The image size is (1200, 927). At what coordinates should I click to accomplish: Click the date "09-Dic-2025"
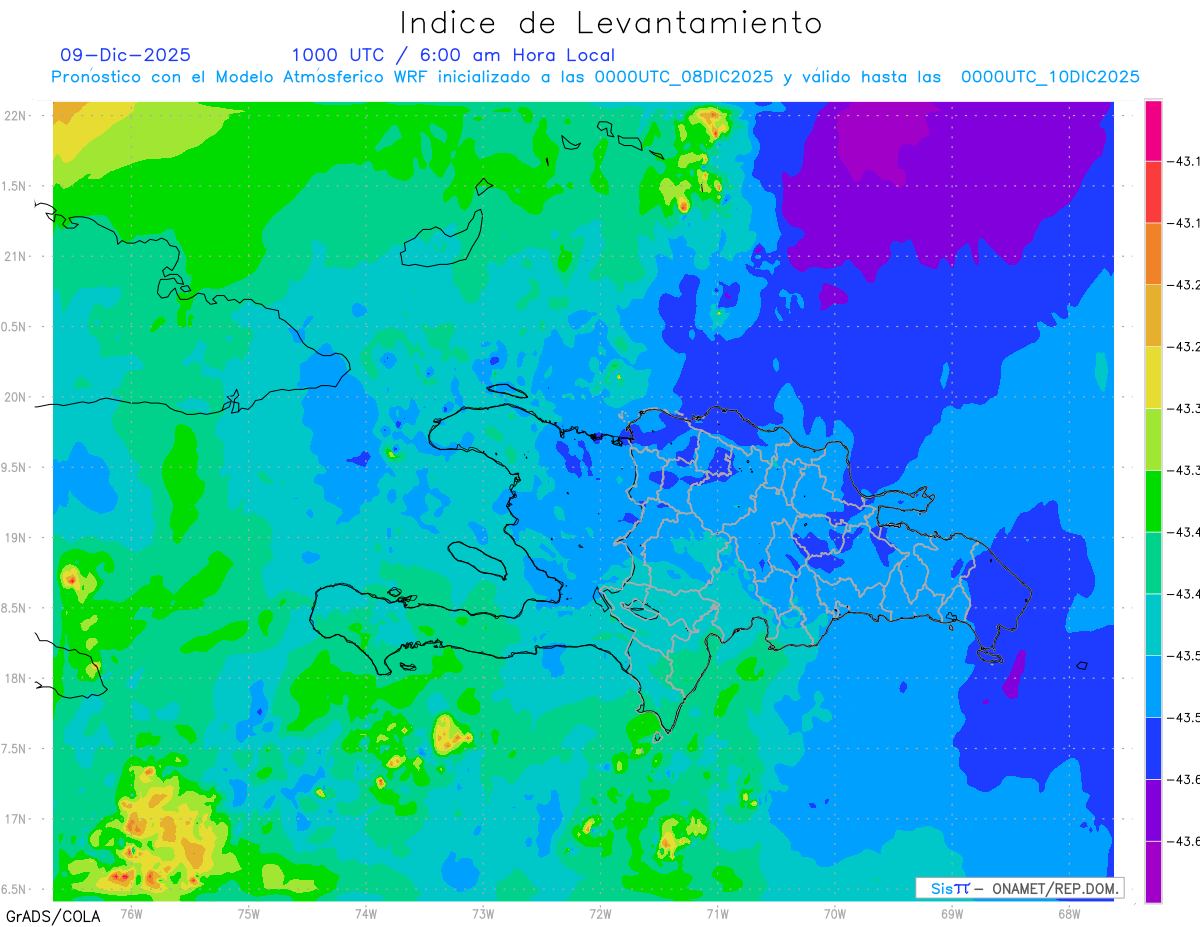[126, 55]
